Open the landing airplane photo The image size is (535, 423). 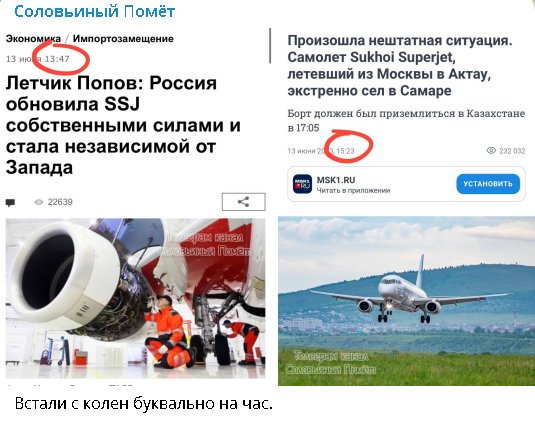pyautogui.click(x=406, y=301)
